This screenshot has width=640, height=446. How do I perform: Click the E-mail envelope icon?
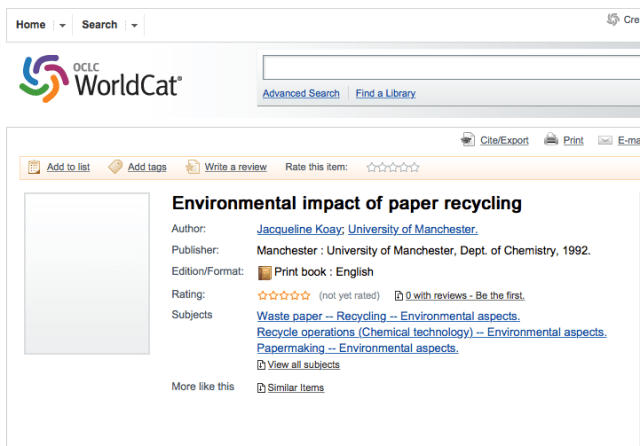[605, 140]
